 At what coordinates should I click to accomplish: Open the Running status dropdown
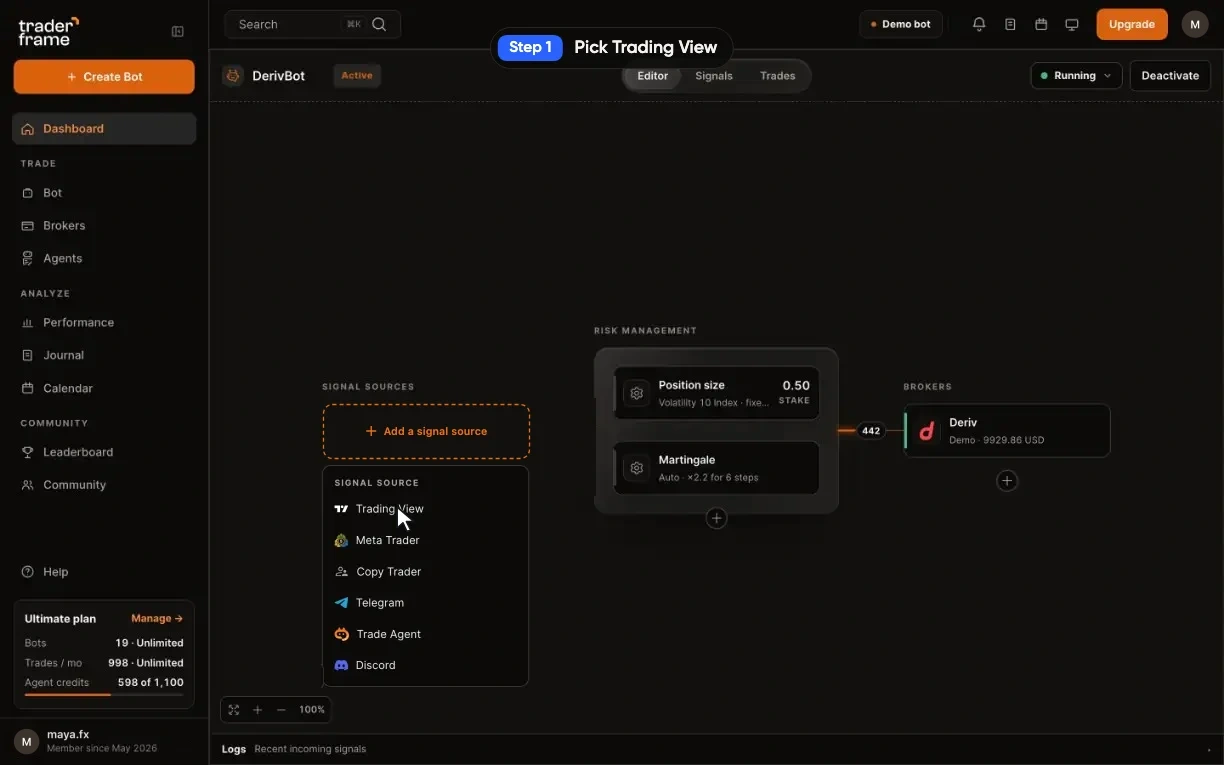click(1076, 75)
